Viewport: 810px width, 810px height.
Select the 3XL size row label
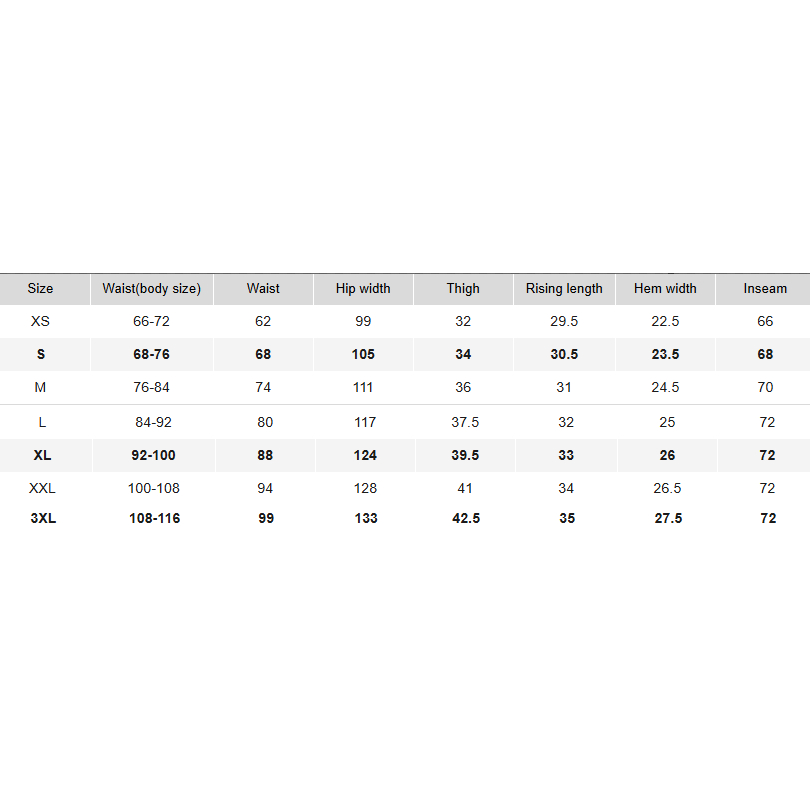[43, 518]
